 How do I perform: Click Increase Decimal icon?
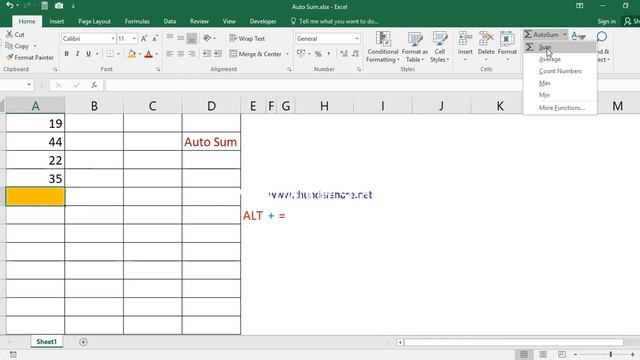coord(344,54)
